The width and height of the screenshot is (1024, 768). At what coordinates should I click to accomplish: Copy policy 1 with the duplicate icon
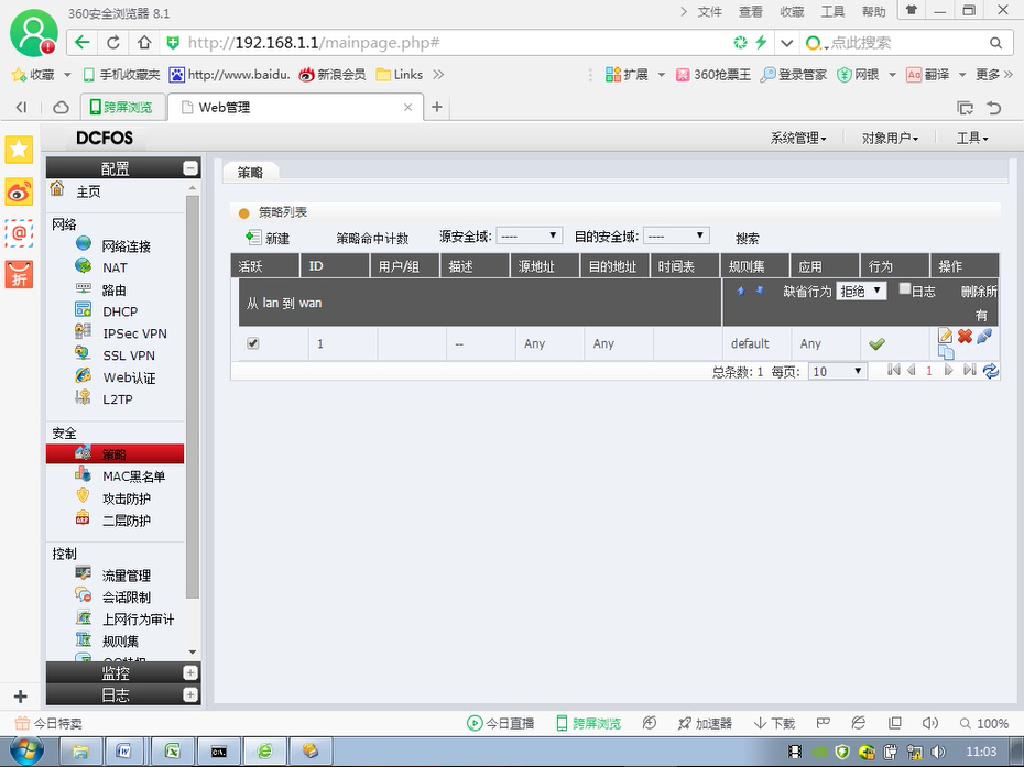[946, 353]
